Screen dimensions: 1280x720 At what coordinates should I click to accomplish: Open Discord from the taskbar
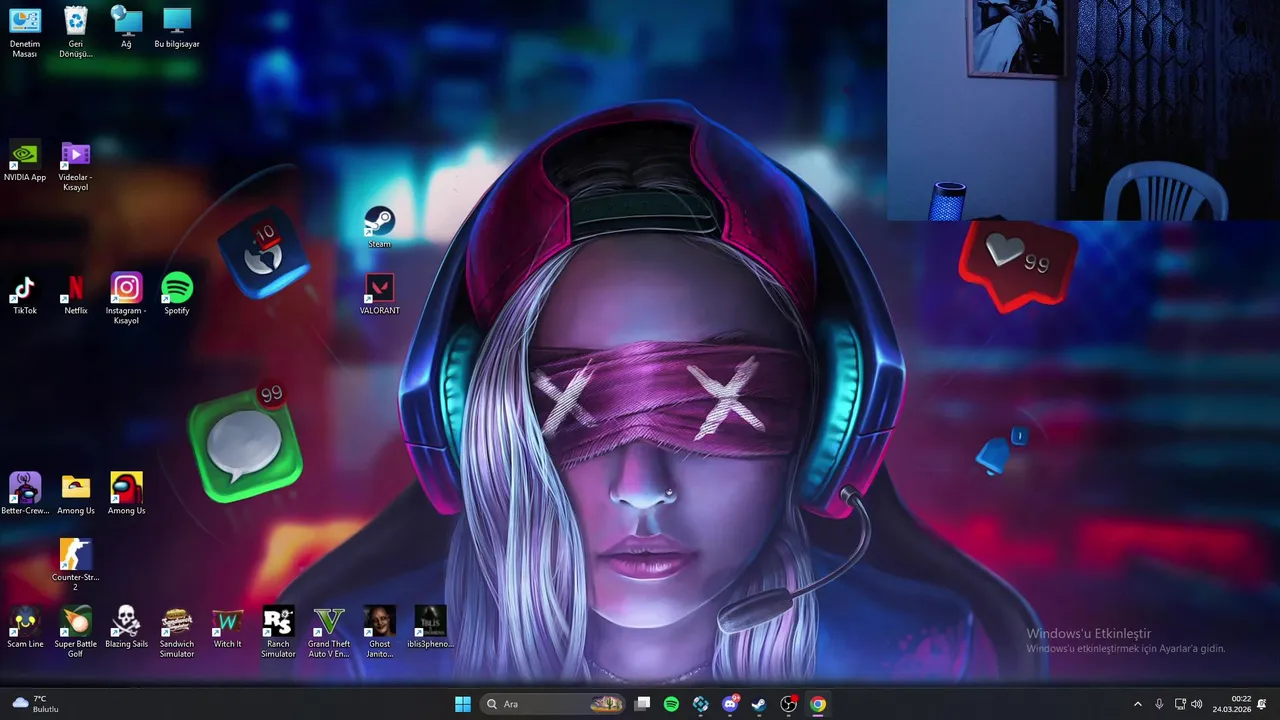[x=730, y=704]
